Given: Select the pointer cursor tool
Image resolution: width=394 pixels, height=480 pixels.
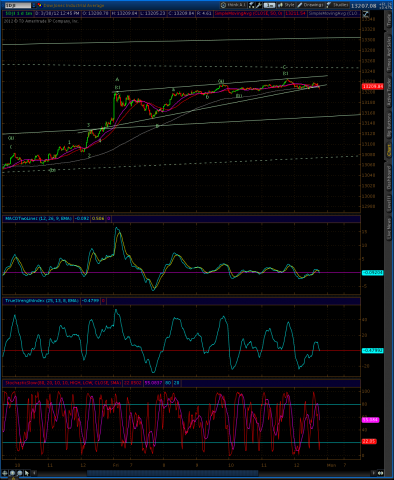Looking at the screenshot, I should click(27, 473).
